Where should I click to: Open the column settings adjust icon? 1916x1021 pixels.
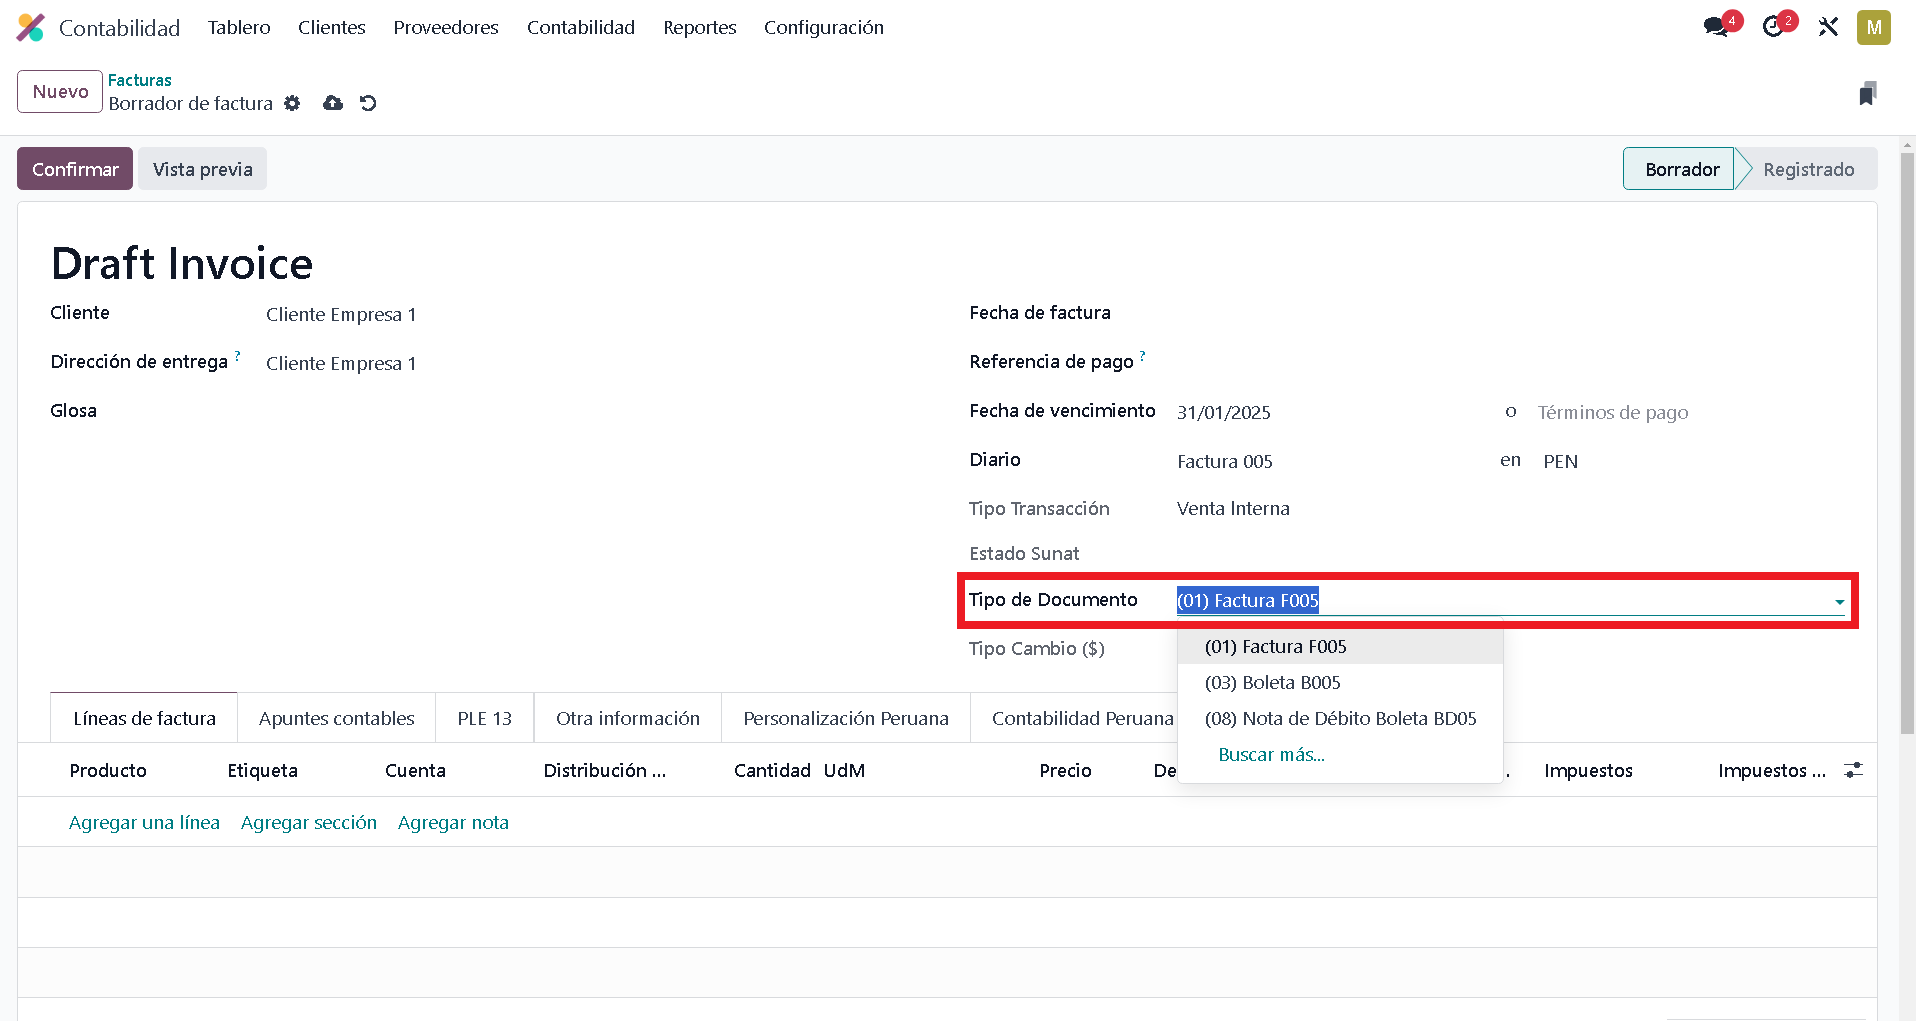(1853, 770)
